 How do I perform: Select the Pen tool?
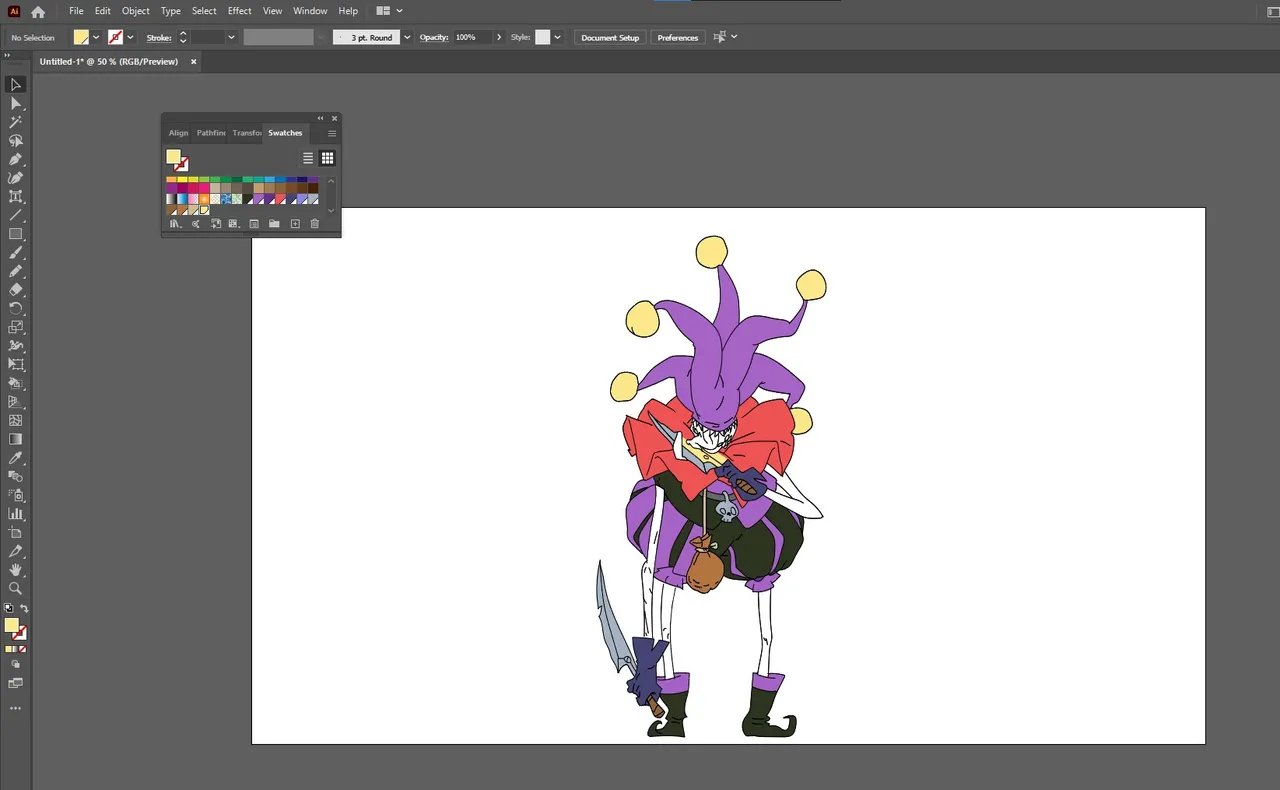point(15,159)
